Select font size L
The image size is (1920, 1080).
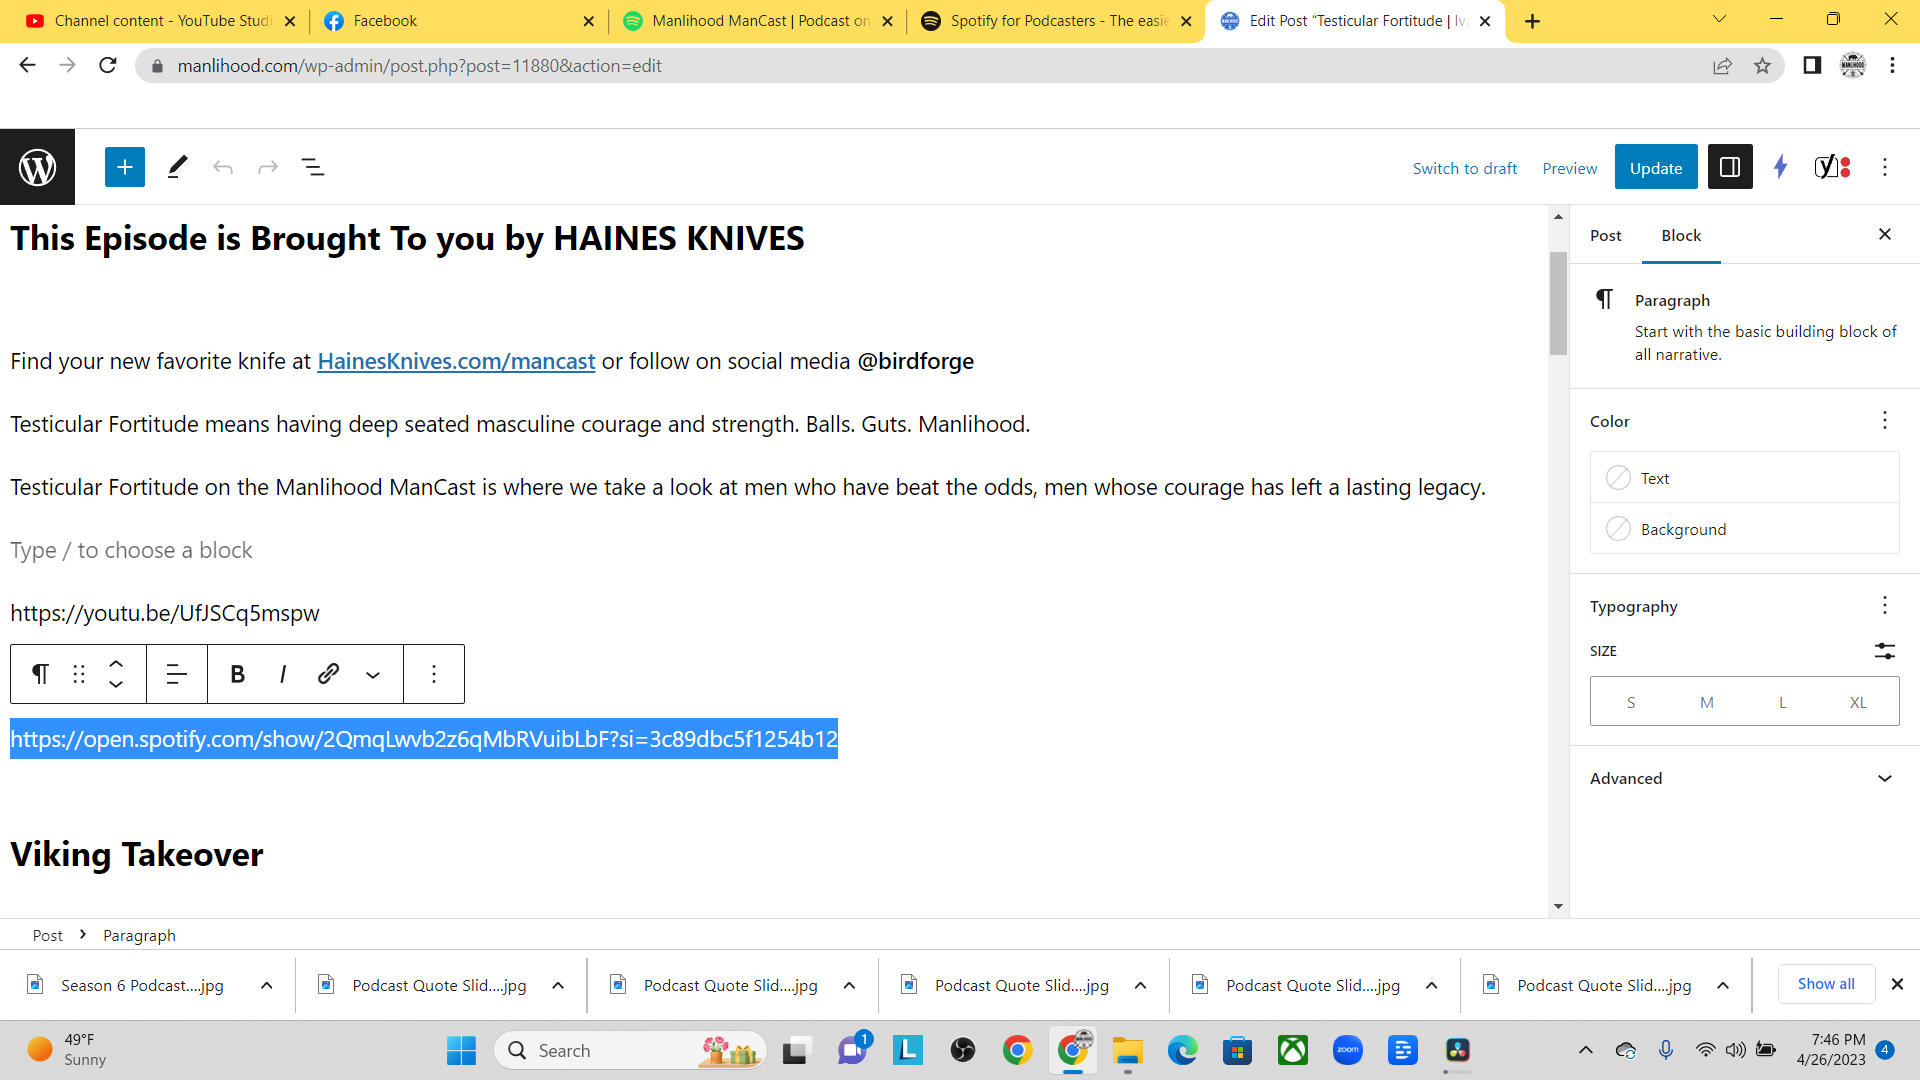click(1782, 702)
